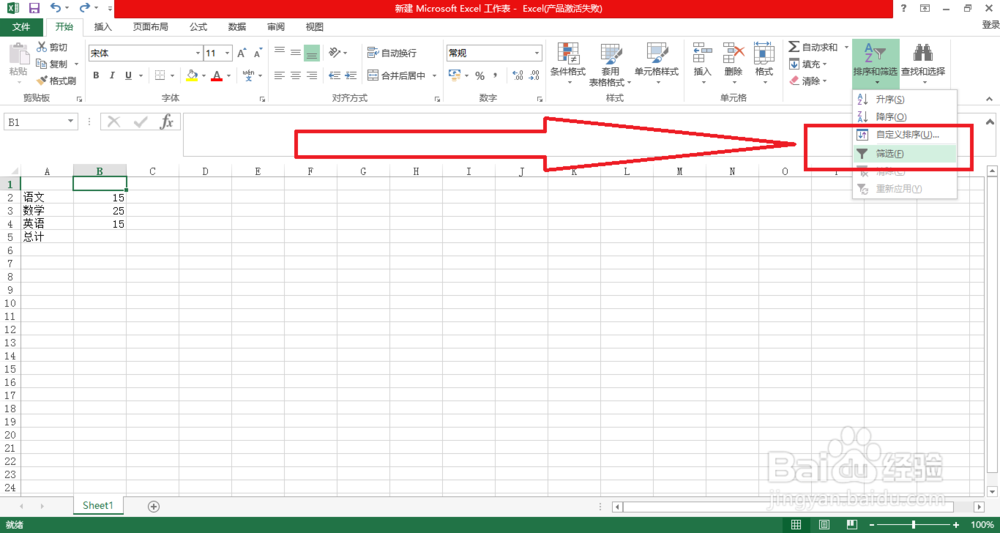This screenshot has width=1000, height=533.
Task: Click the cell borders icon
Action: tap(159, 75)
